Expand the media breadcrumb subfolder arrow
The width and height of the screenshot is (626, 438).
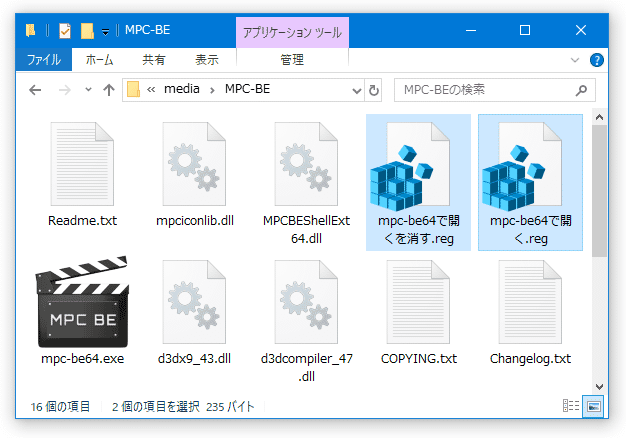[x=212, y=91]
